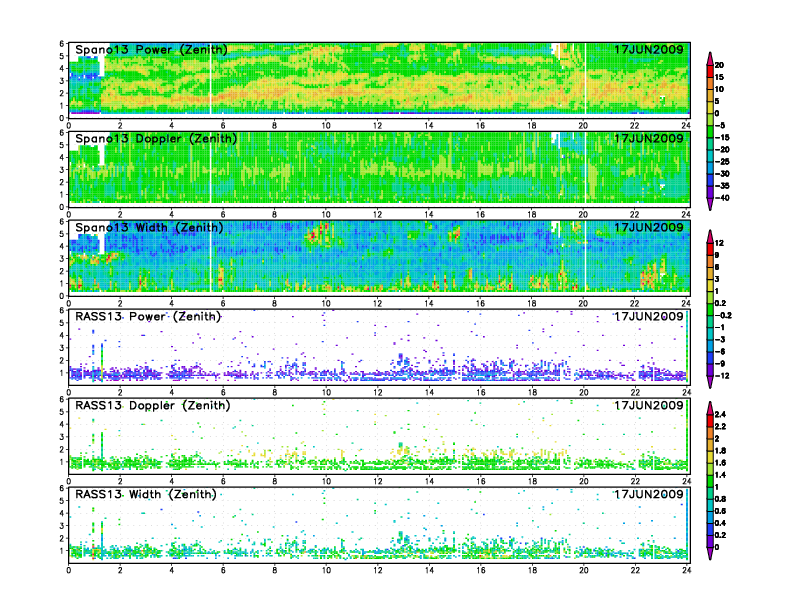Click hour "10" tick below Spano13 Width panel
792x612 pixels.
(326, 303)
